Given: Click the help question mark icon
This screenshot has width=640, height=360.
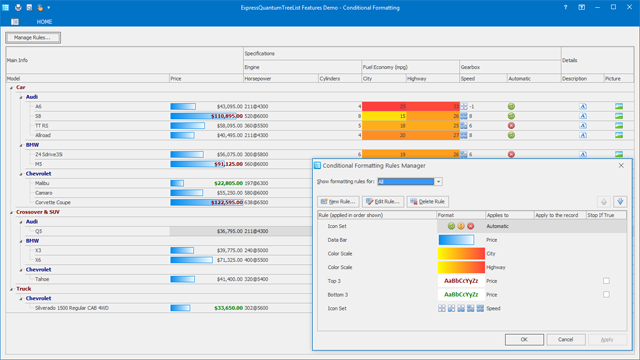Looking at the screenshot, I should [x=565, y=7].
